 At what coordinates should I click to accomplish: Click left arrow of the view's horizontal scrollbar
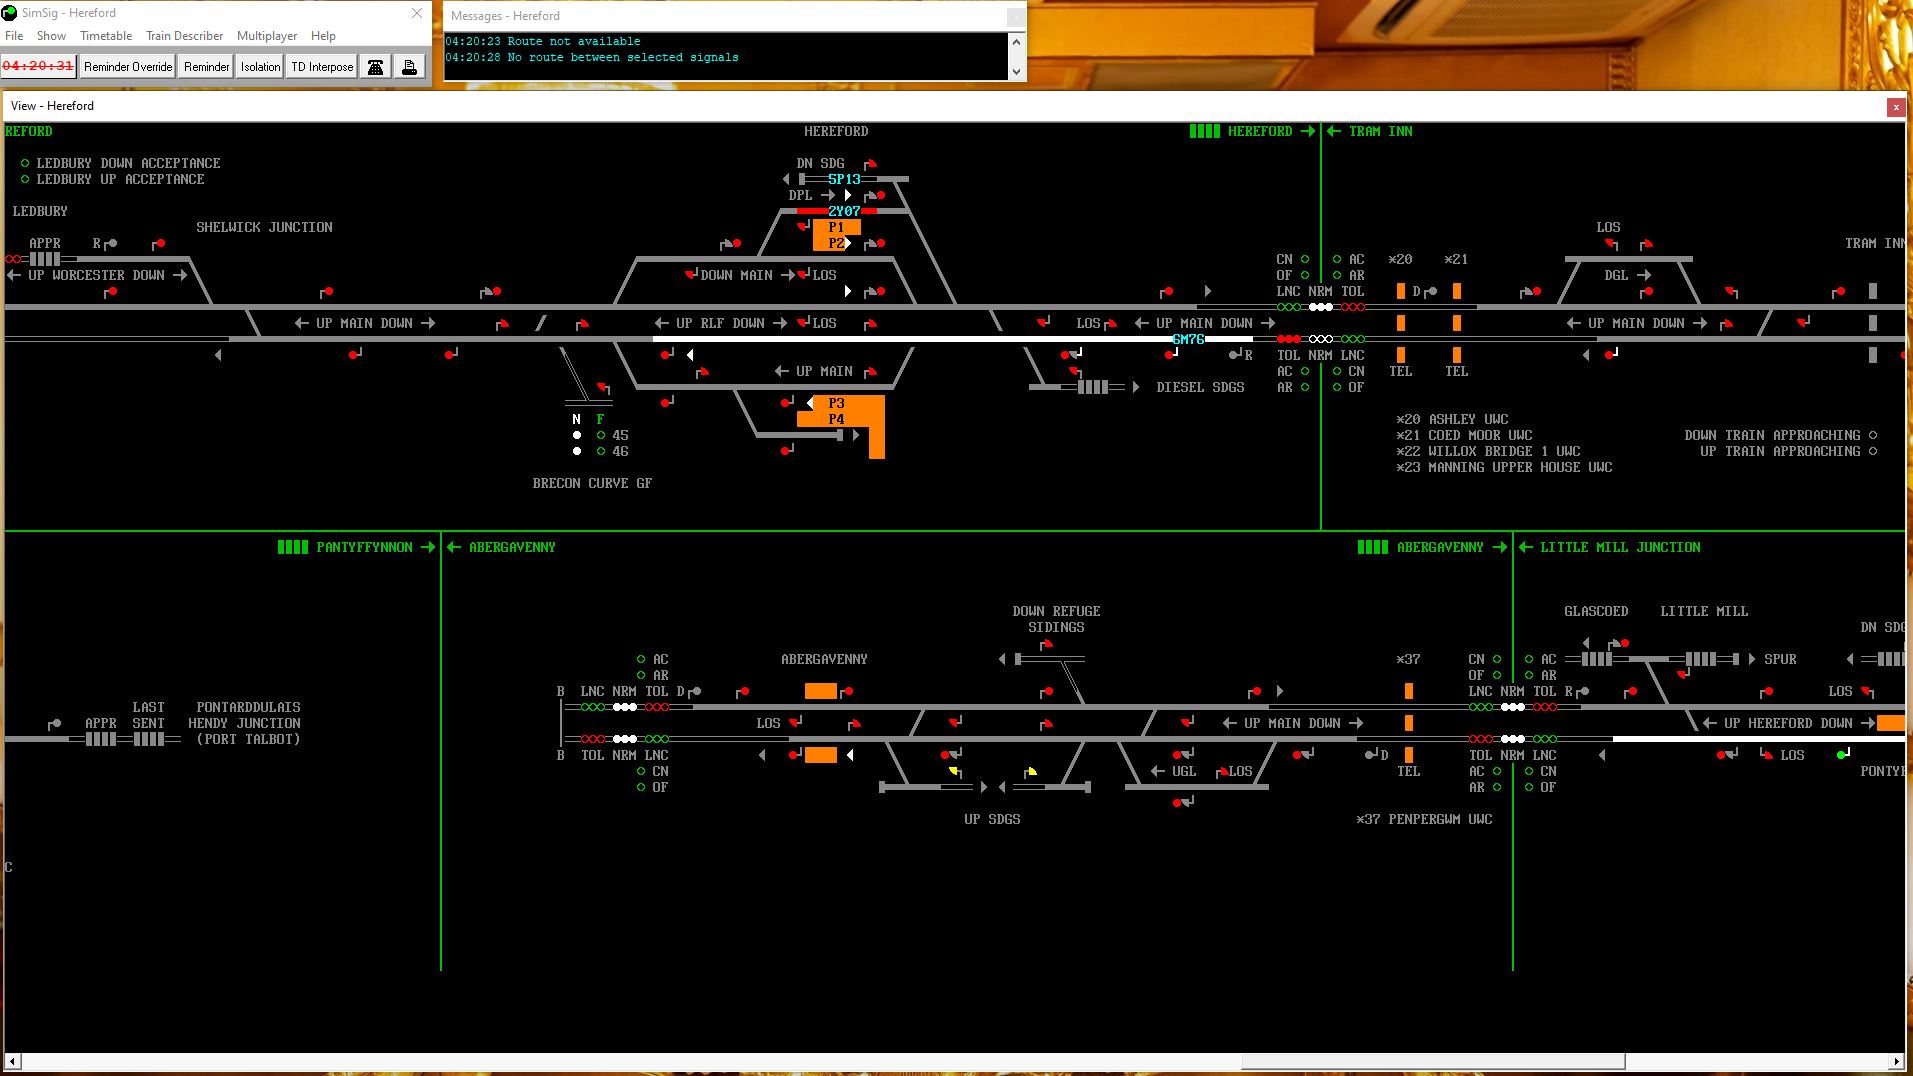coord(13,1061)
